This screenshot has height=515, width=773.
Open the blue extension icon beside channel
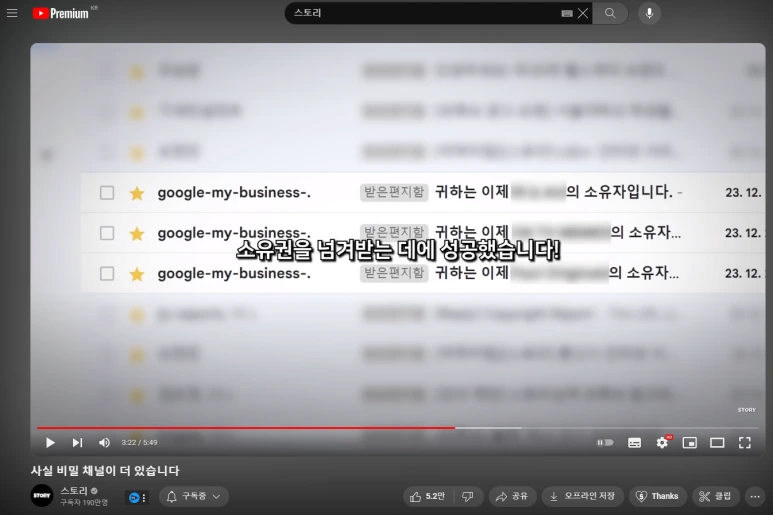point(134,498)
